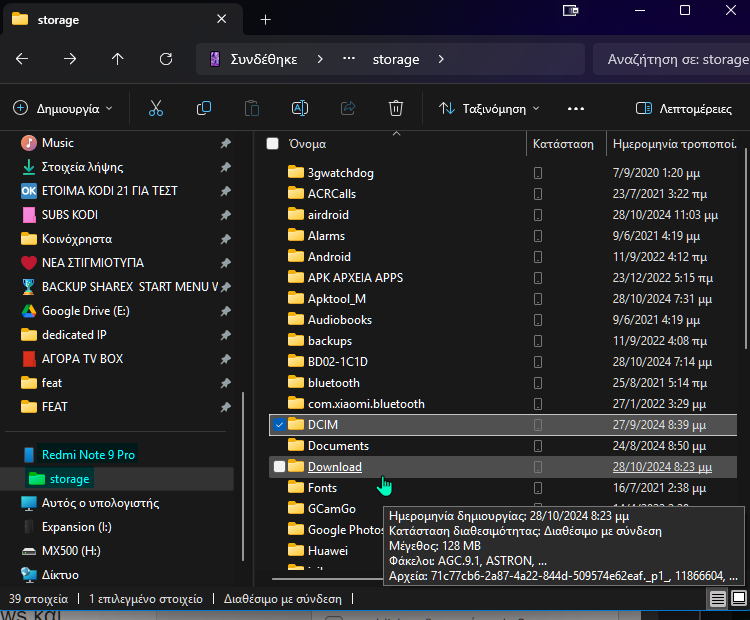Viewport: 750px width, 620px height.
Task: Select the storage tab
Action: pyautogui.click(x=122, y=20)
